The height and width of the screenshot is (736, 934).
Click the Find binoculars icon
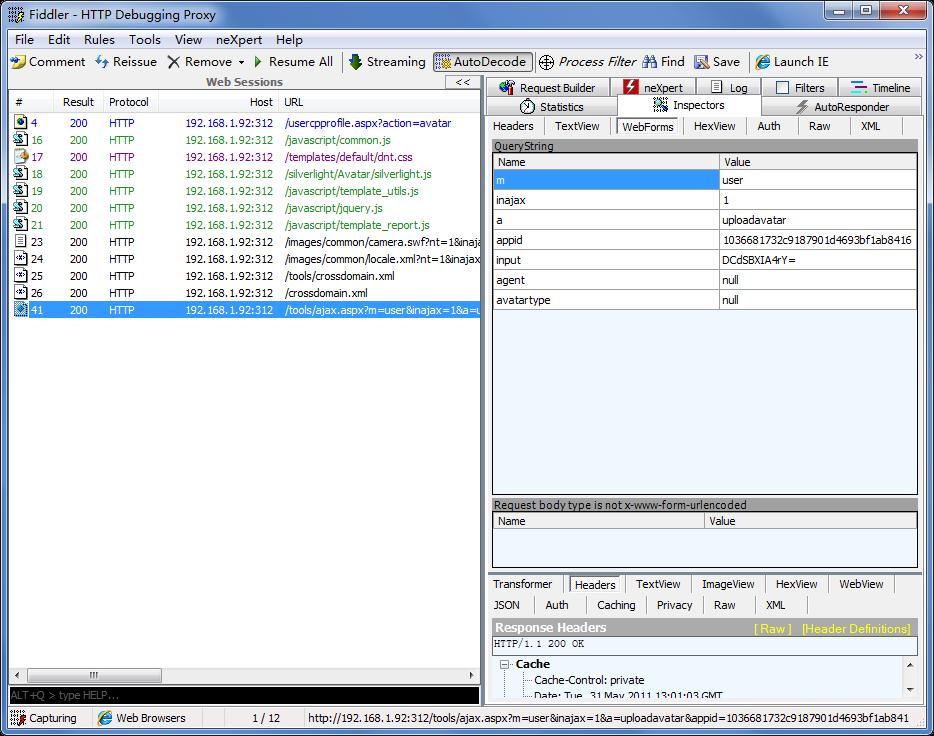point(650,62)
